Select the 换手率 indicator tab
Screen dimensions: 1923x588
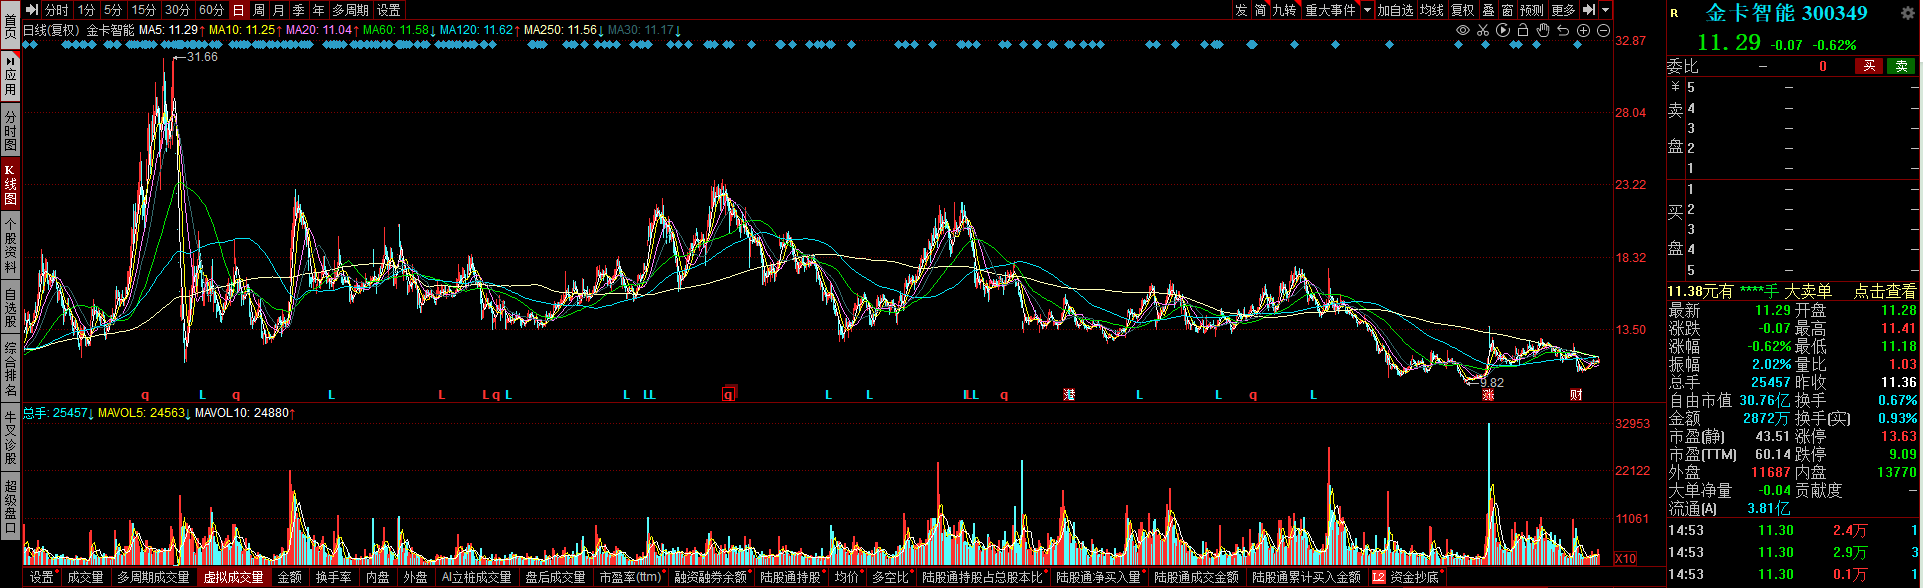pos(333,577)
